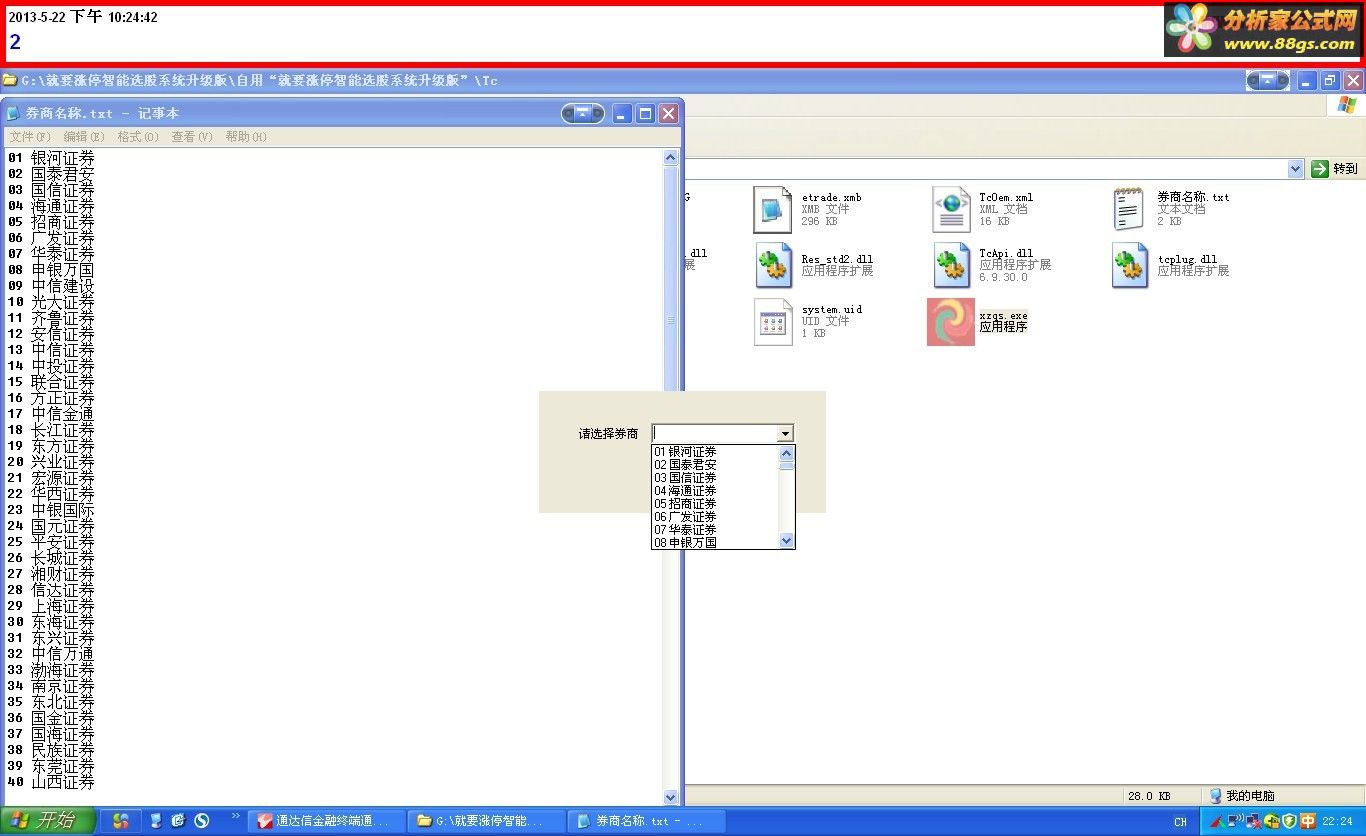Choose 05 招商证券 in dropdown list
The width and height of the screenshot is (1366, 836).
pyautogui.click(x=716, y=504)
